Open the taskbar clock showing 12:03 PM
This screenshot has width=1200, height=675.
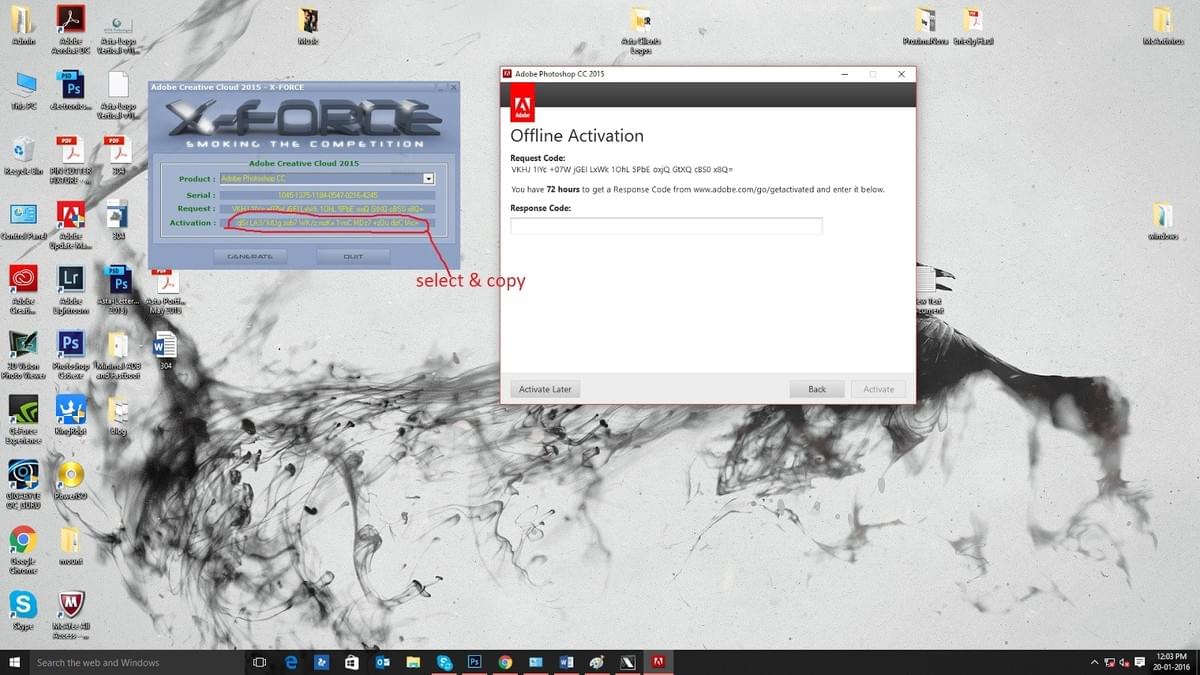click(x=1170, y=662)
